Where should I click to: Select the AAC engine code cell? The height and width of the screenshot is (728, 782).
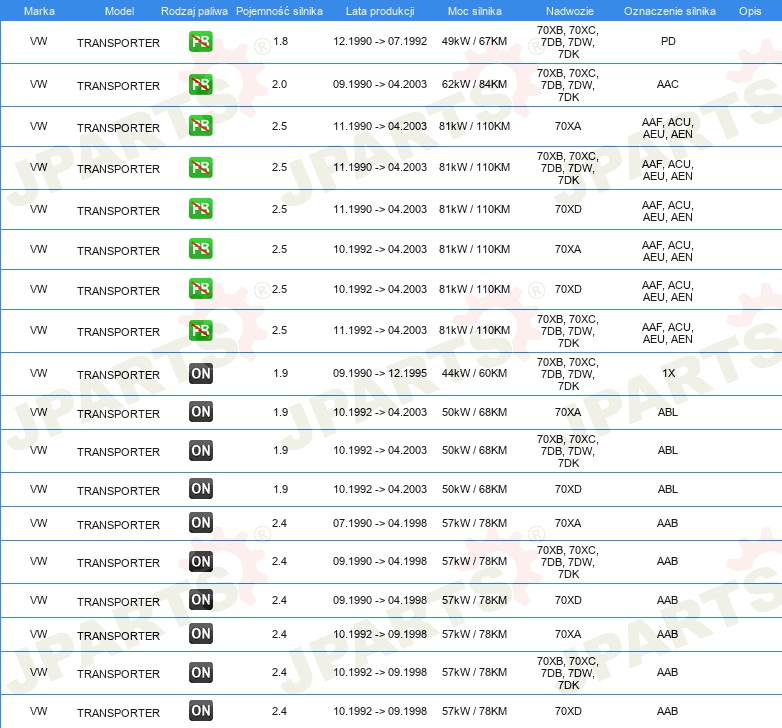pos(668,84)
